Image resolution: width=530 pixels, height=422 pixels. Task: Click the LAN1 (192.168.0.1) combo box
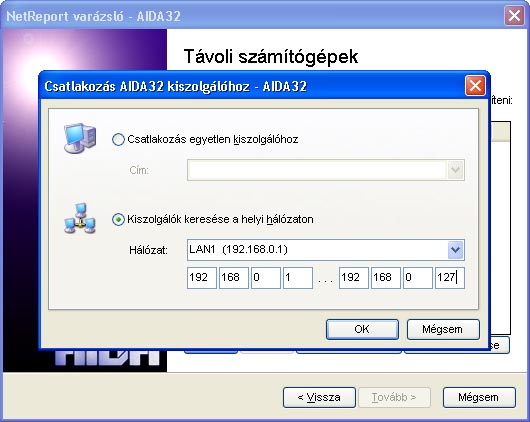(326, 250)
